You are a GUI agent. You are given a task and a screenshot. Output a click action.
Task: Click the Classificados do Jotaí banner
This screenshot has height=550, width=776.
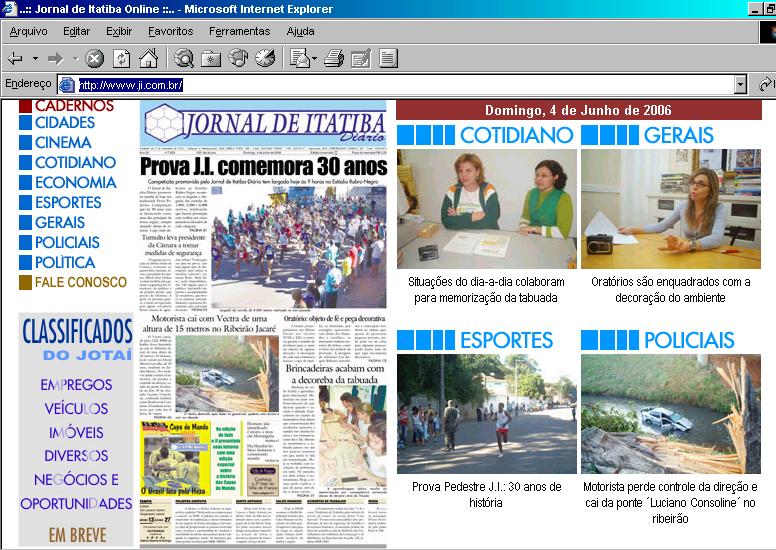[78, 340]
